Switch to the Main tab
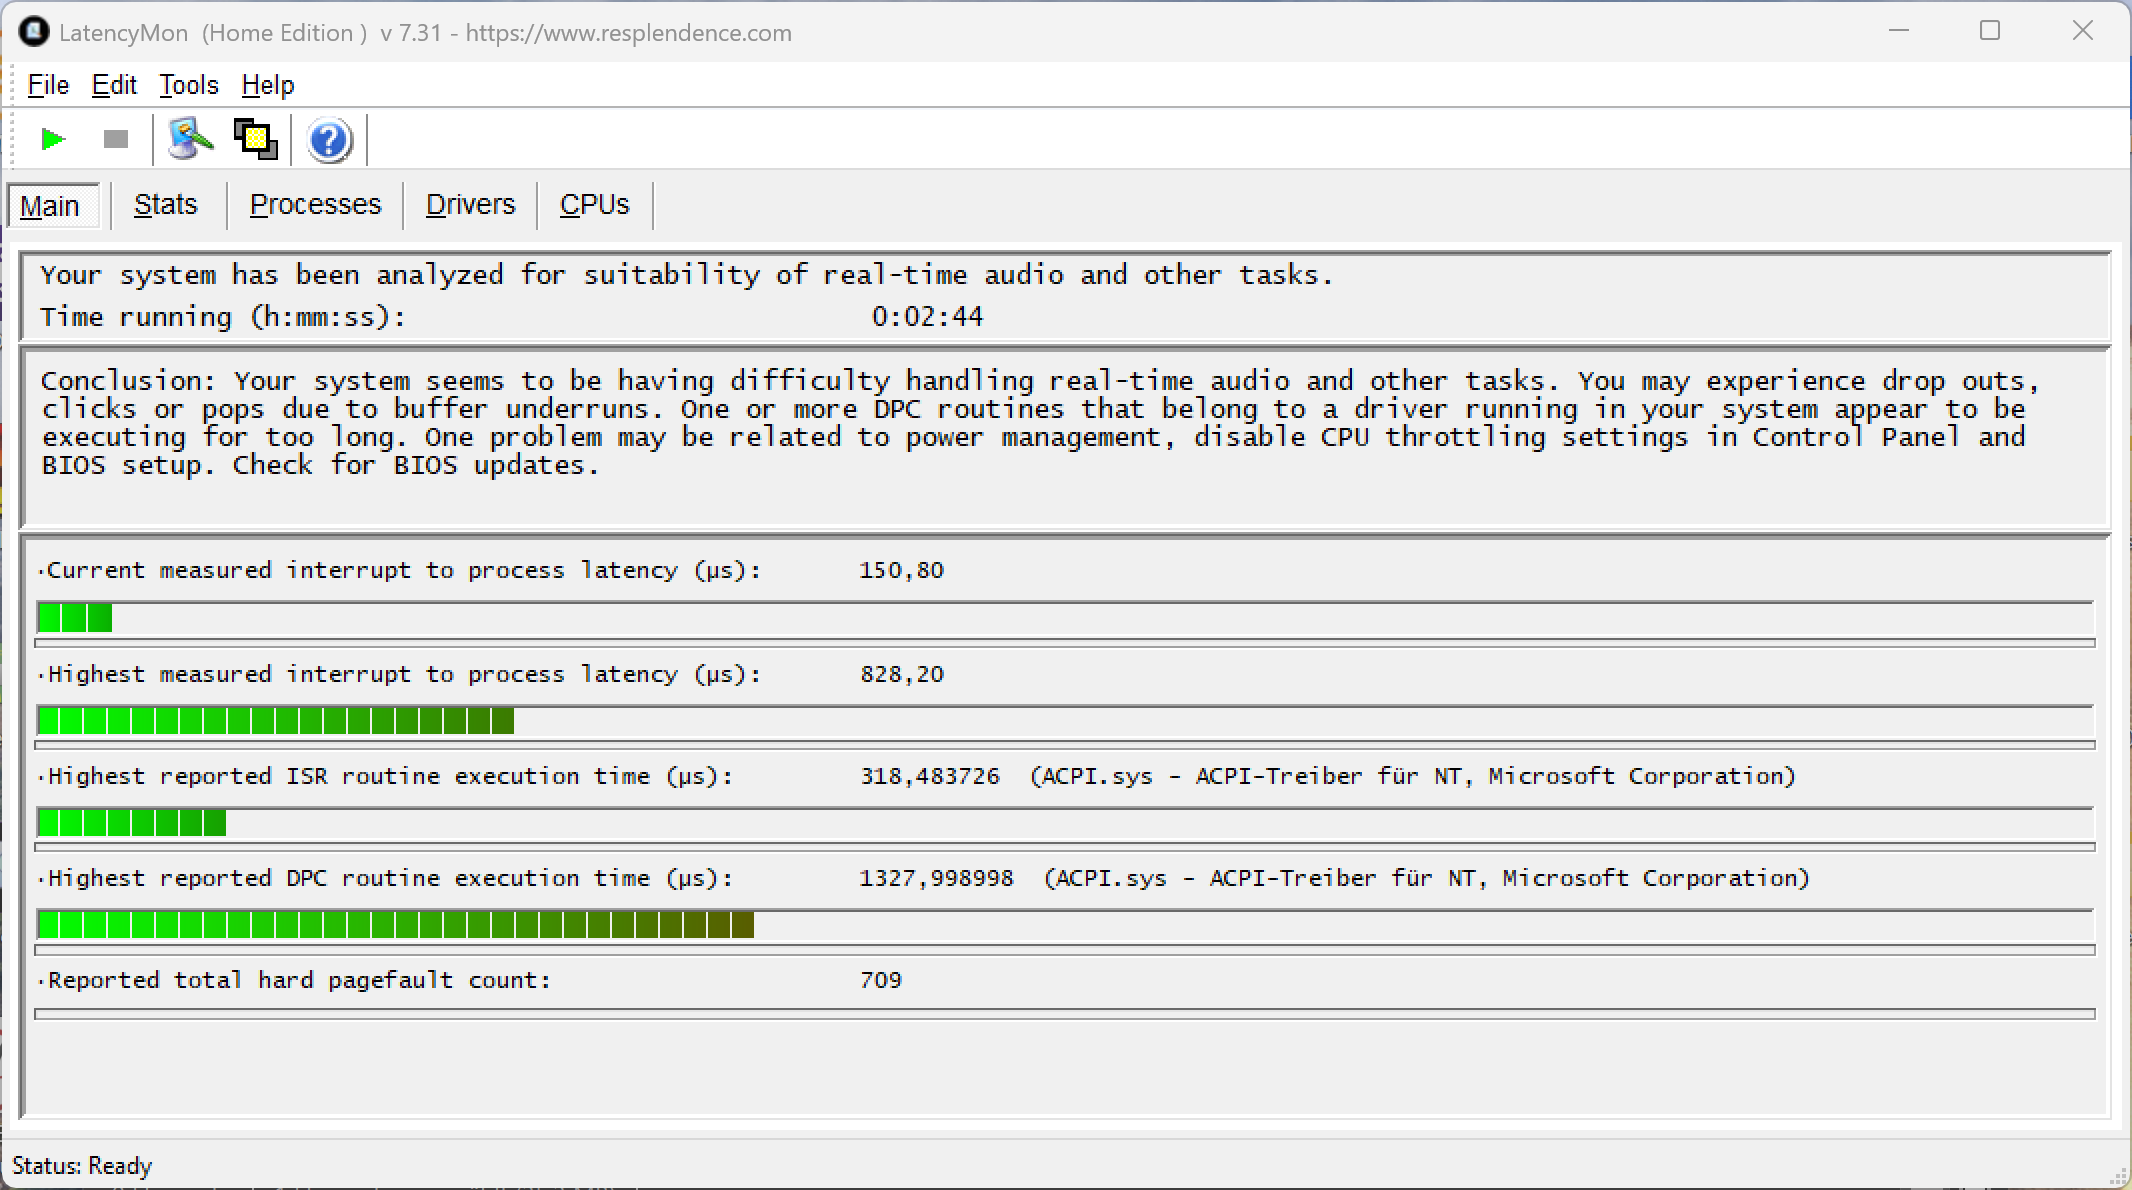Screen dimensions: 2132x1190 coord(50,206)
